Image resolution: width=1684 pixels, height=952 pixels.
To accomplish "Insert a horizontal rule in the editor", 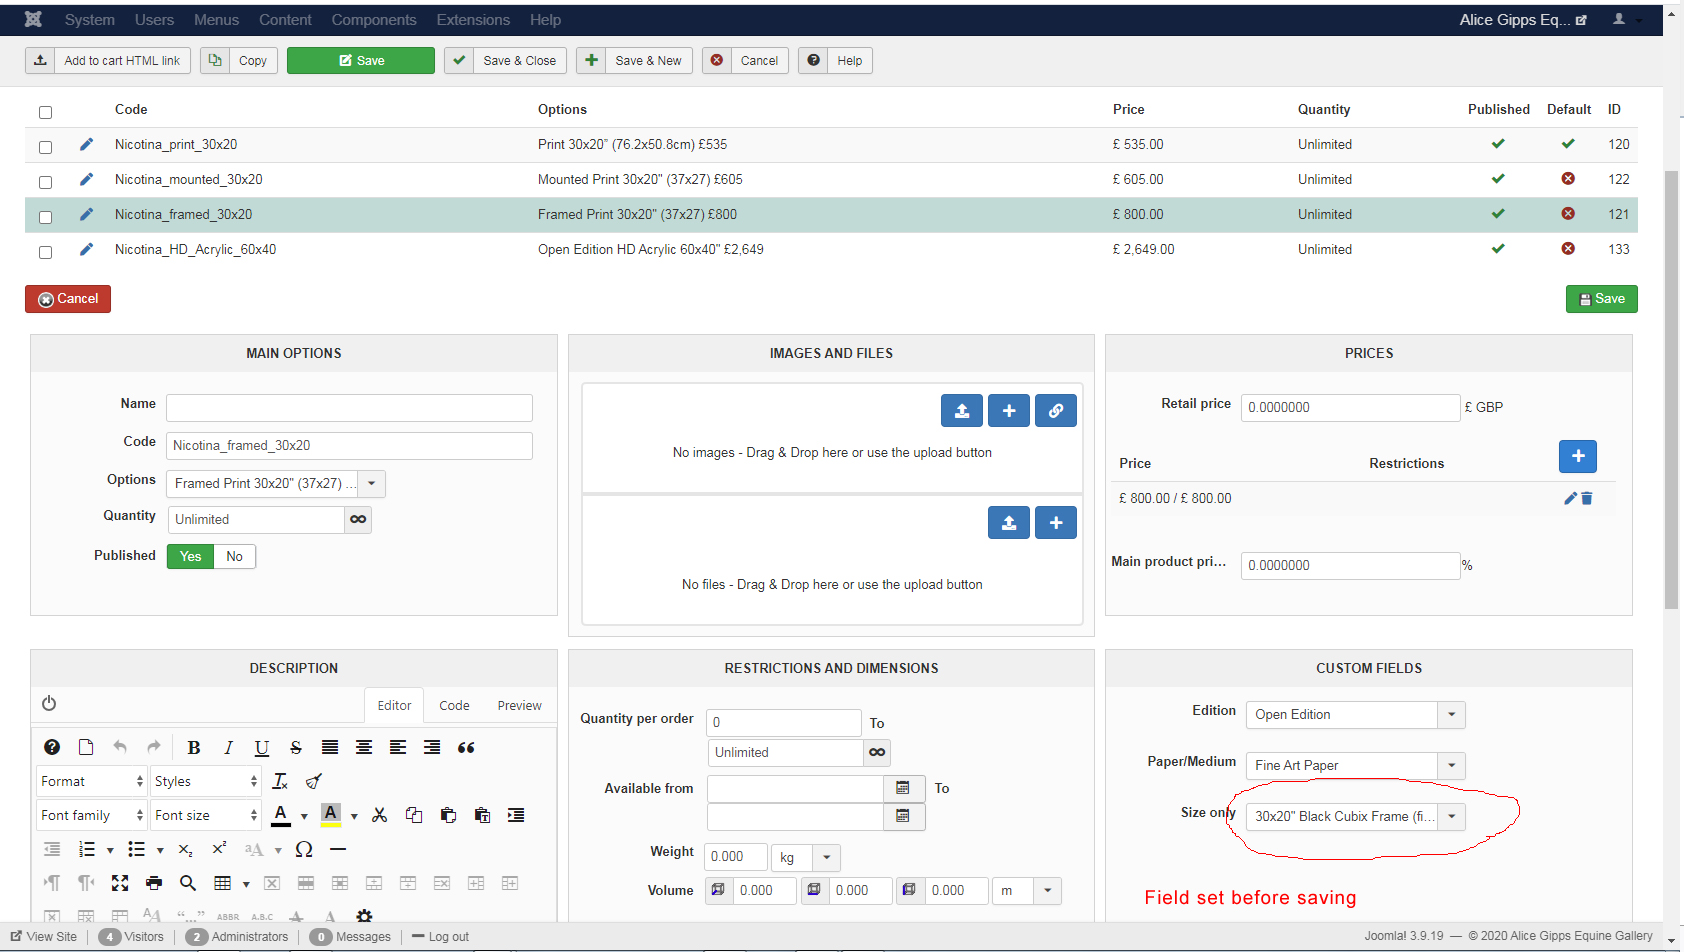I will pyautogui.click(x=338, y=849).
